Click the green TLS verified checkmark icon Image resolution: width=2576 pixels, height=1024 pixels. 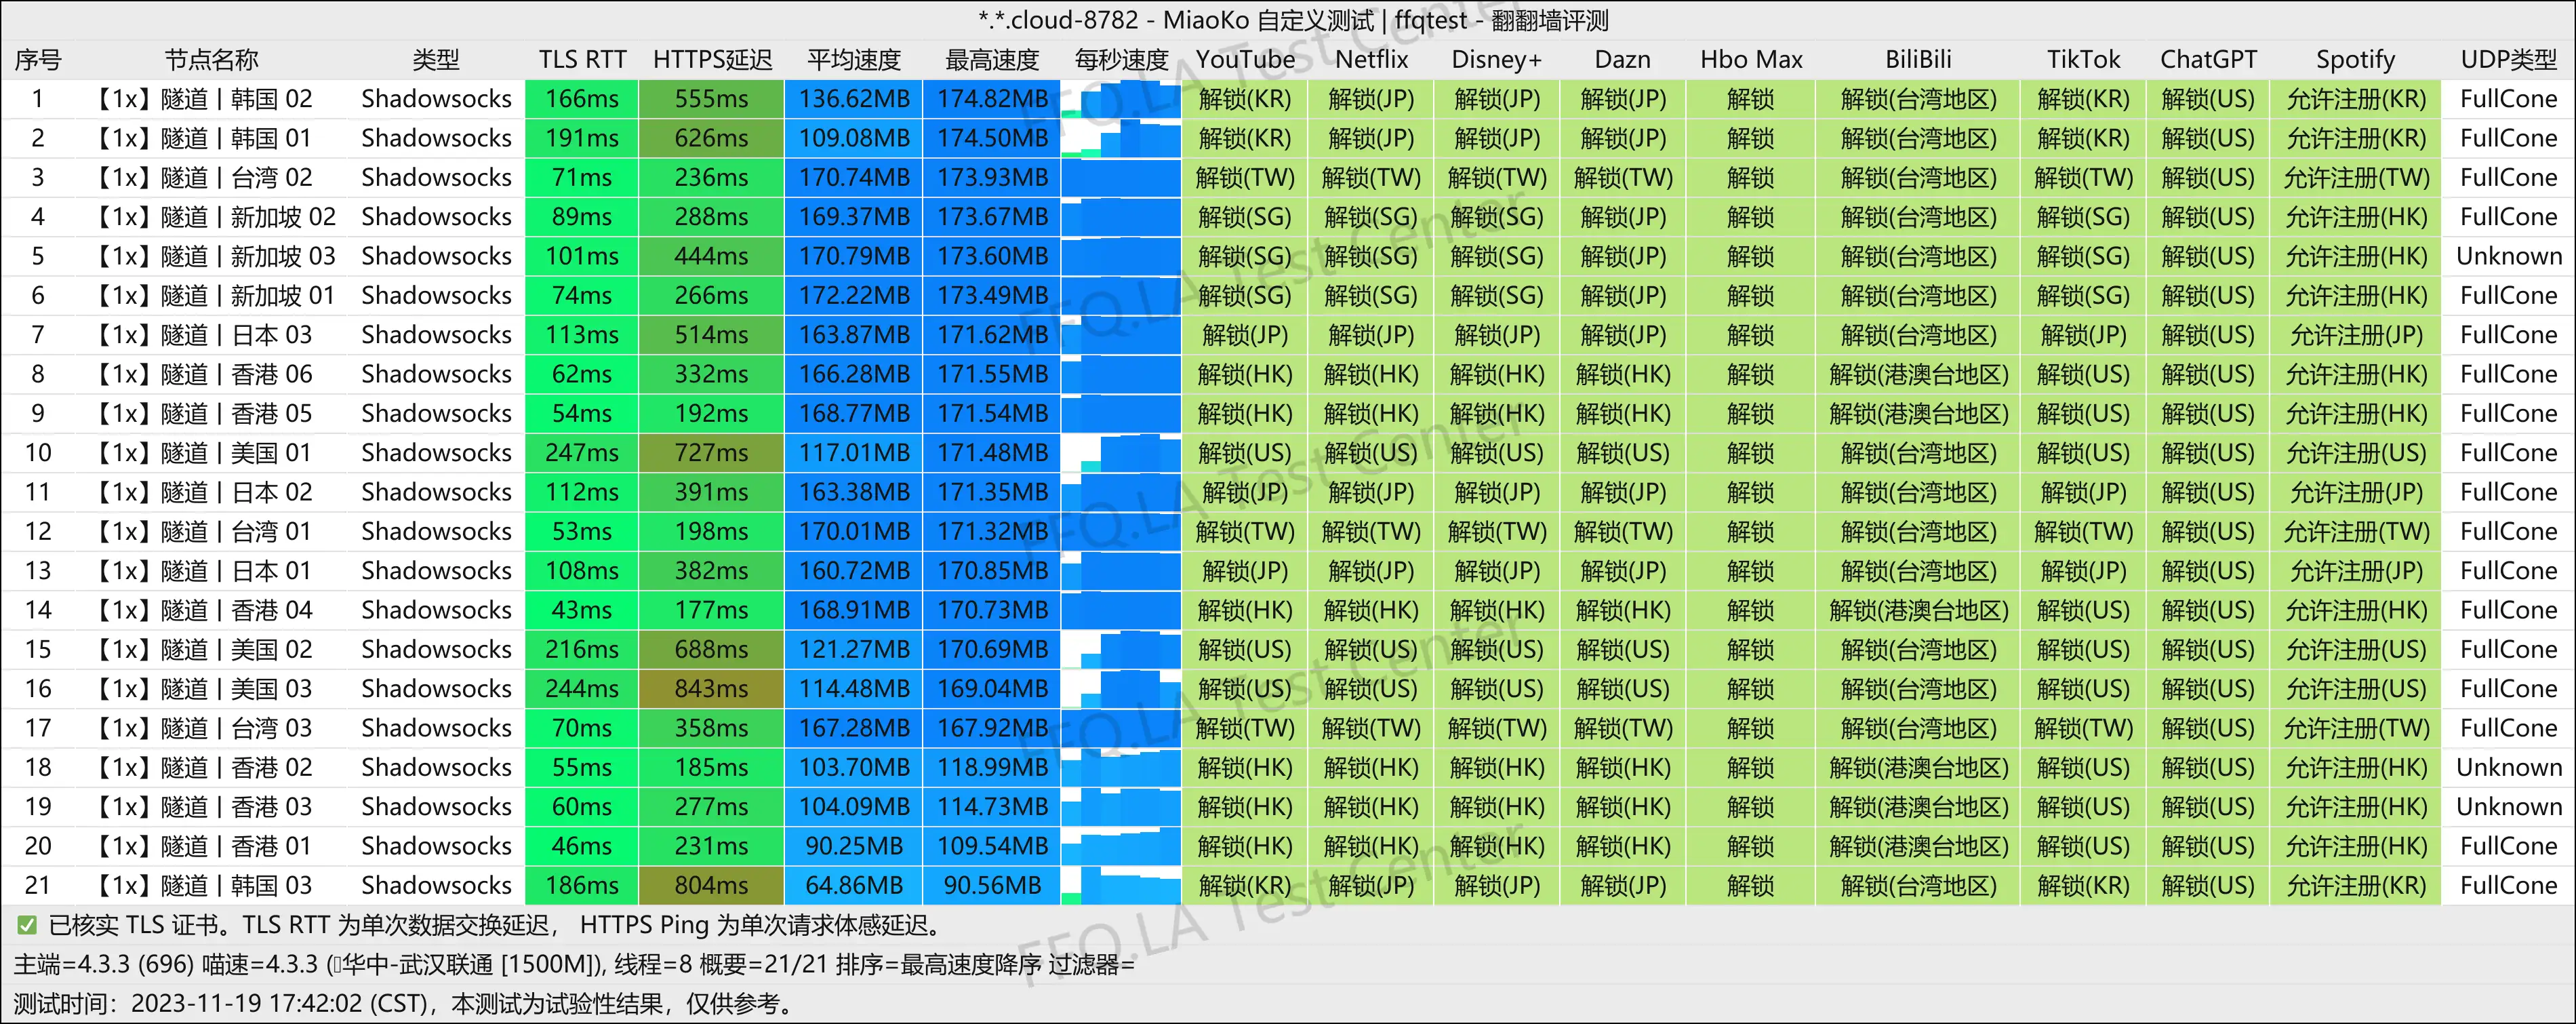(27, 926)
